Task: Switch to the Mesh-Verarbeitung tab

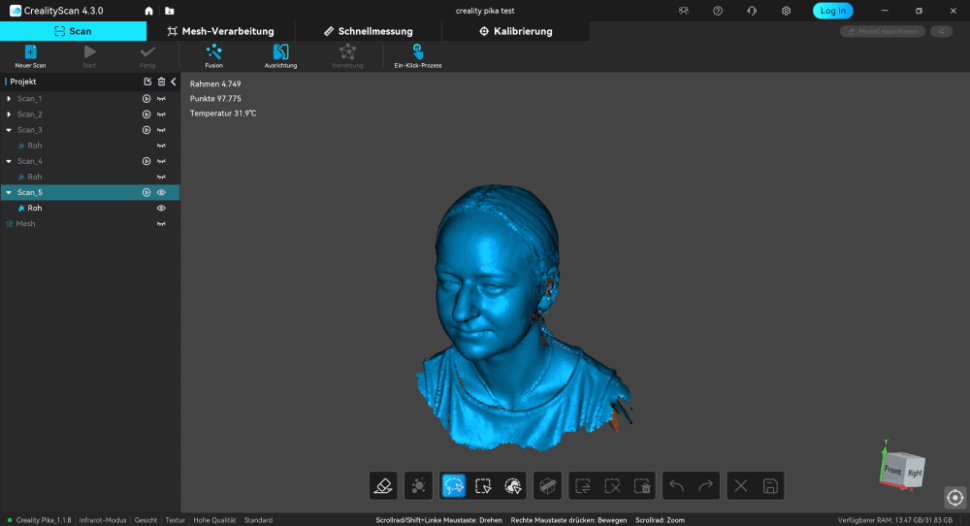Action: 221,31
